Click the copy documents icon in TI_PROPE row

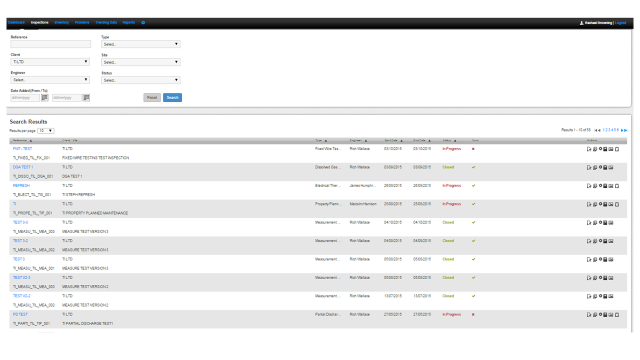[x=595, y=204]
